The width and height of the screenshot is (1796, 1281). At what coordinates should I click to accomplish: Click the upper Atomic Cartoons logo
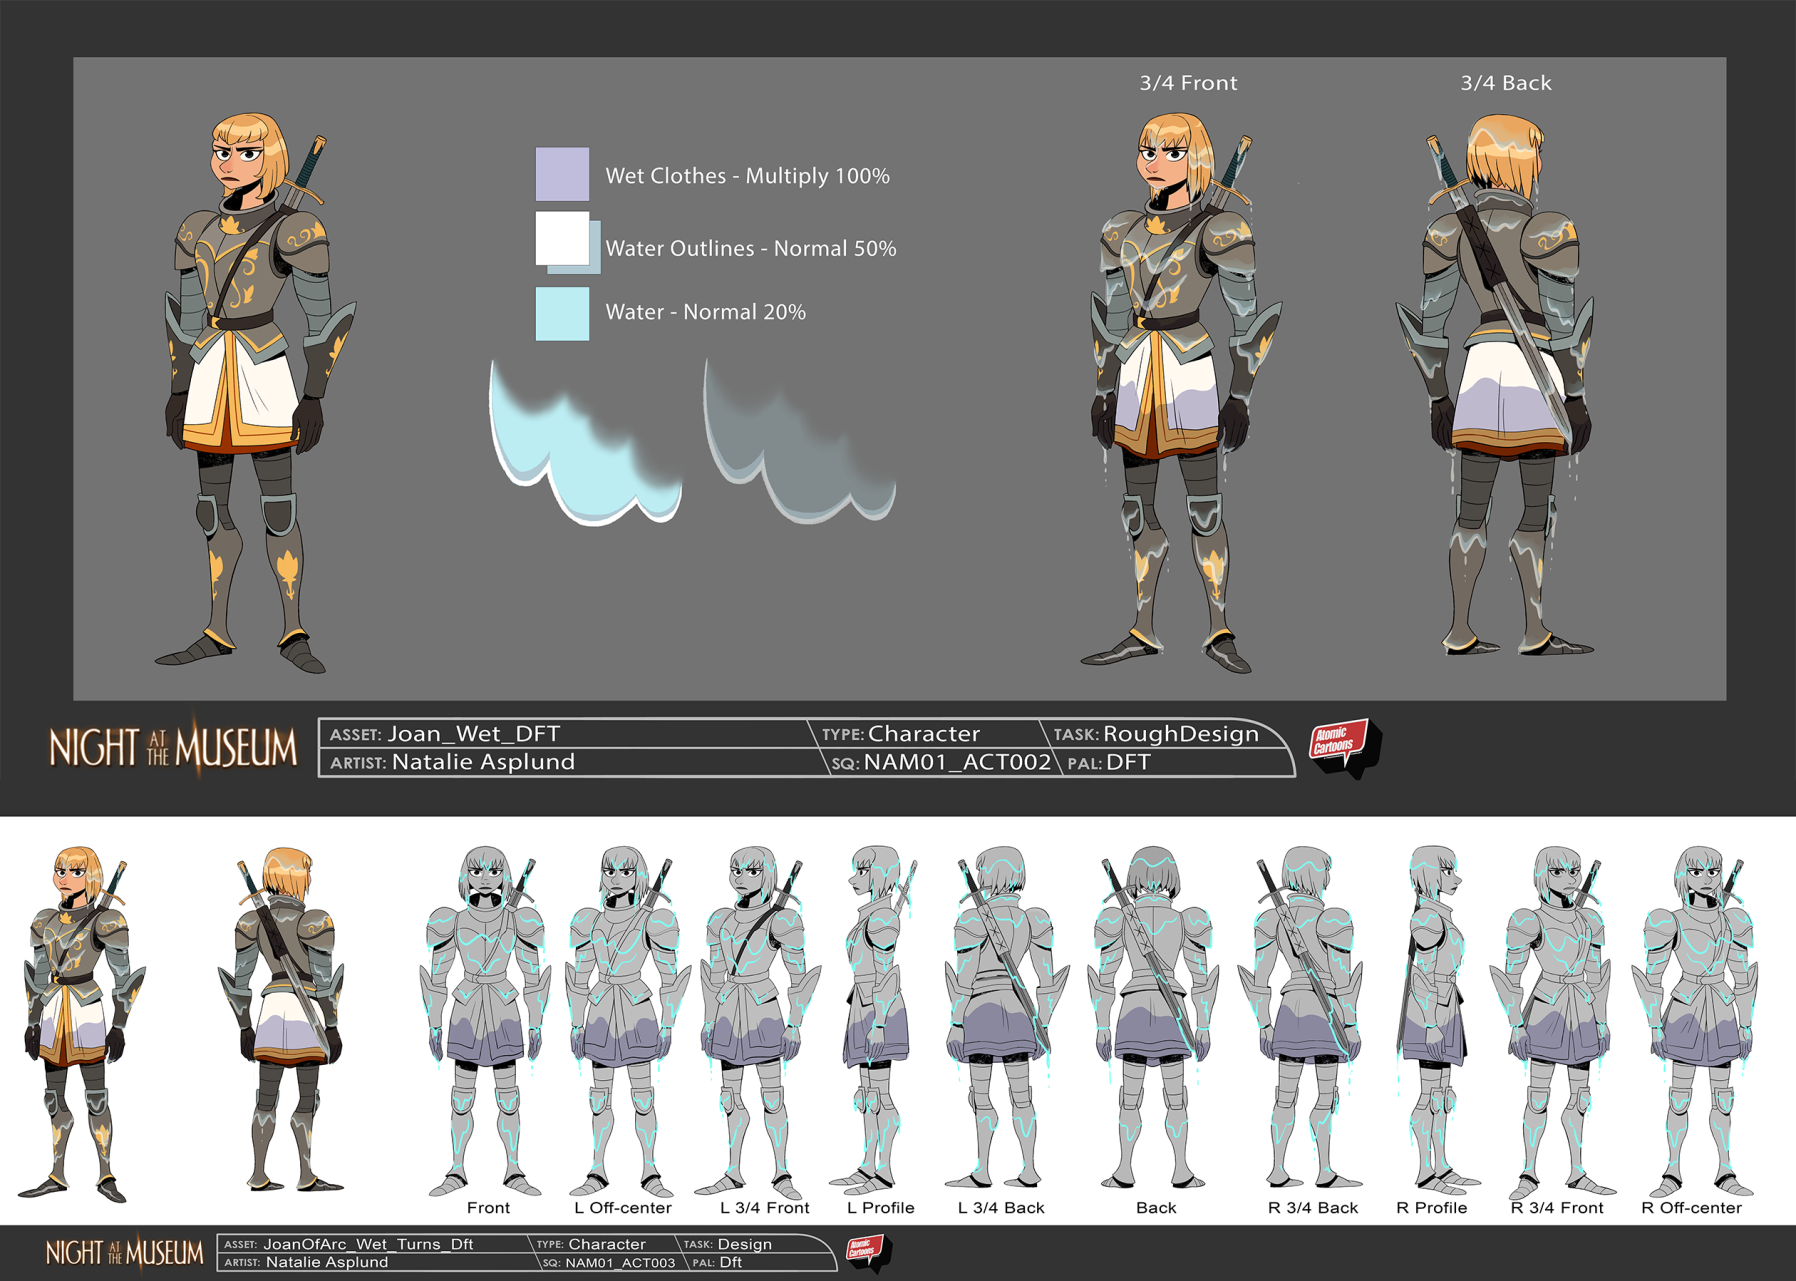[x=1345, y=746]
